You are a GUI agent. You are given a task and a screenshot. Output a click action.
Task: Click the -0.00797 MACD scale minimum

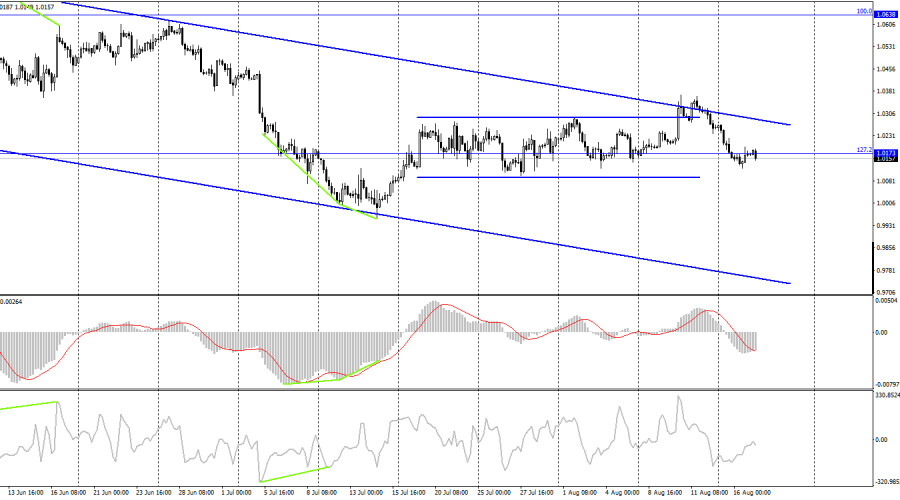click(x=887, y=385)
